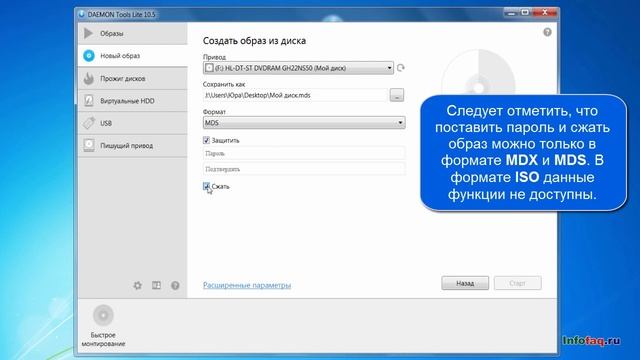Open the USB section

click(133, 123)
